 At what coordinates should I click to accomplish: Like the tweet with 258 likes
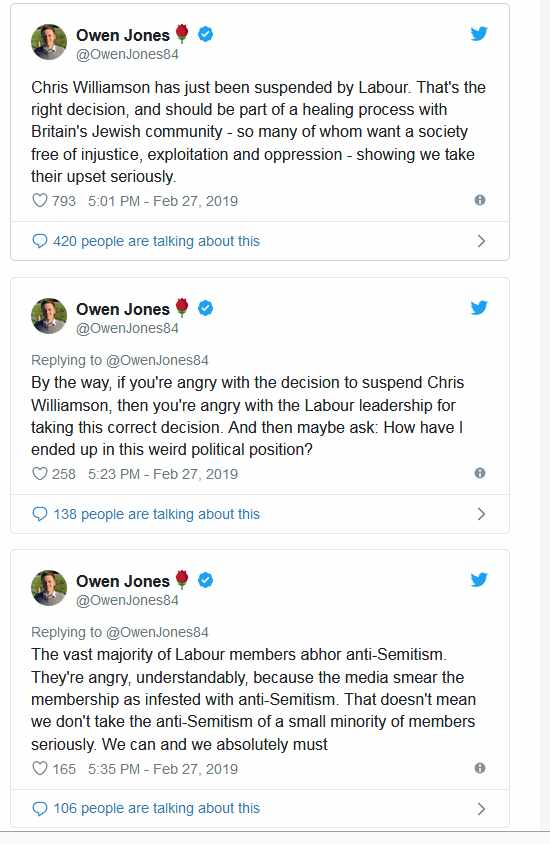point(40,474)
